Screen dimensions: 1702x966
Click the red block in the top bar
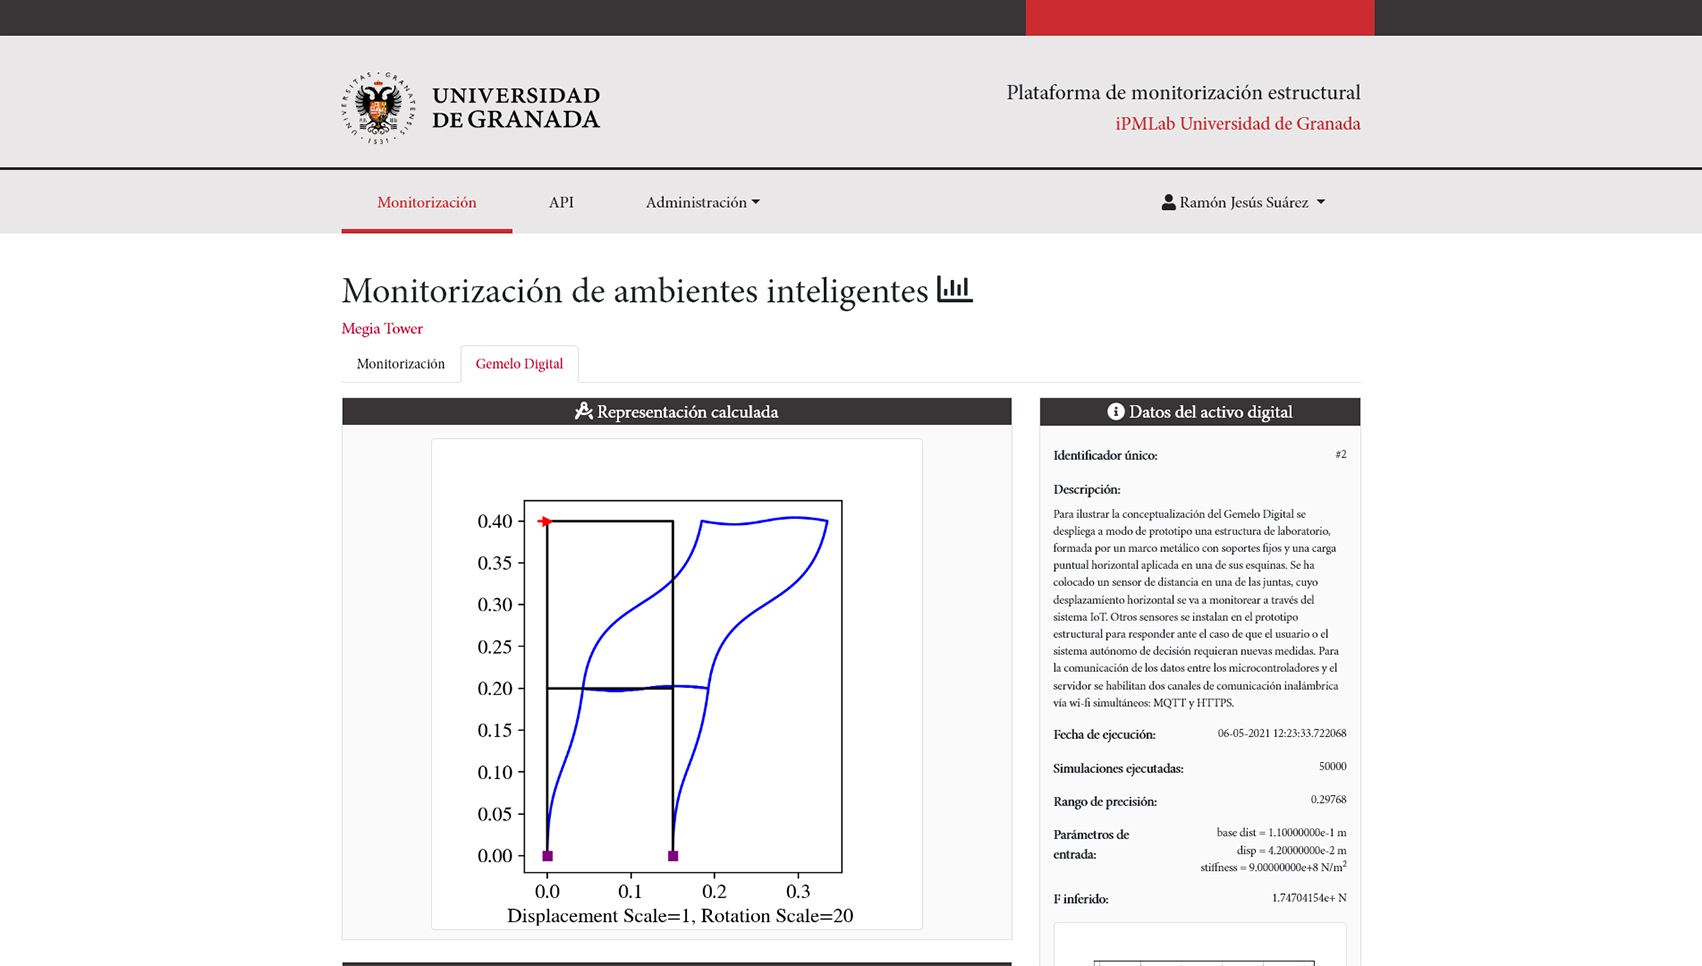pyautogui.click(x=1199, y=18)
